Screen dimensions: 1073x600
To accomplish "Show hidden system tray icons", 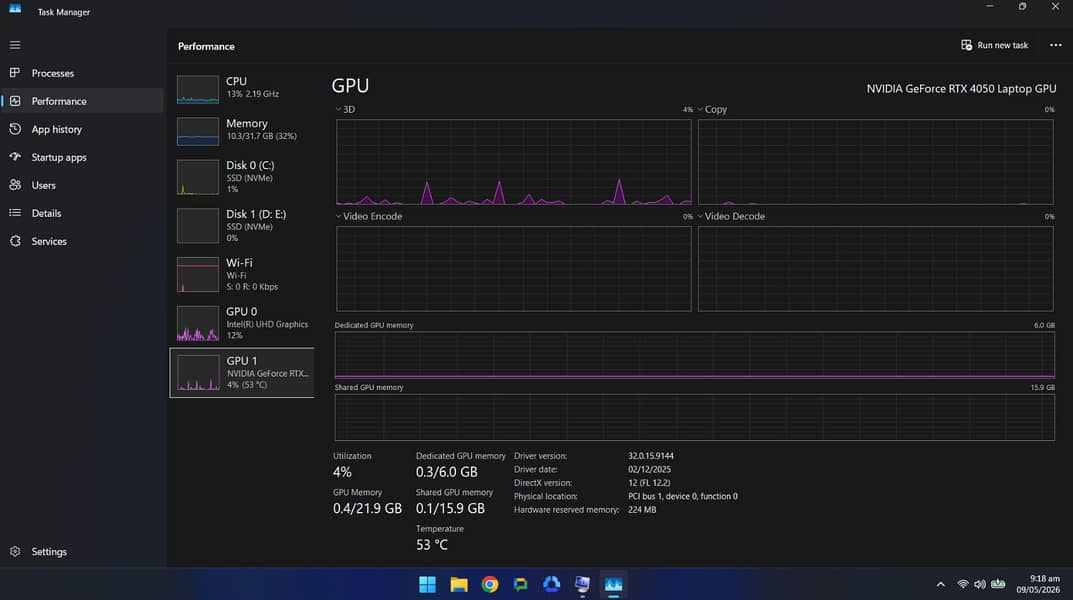I will coord(940,584).
